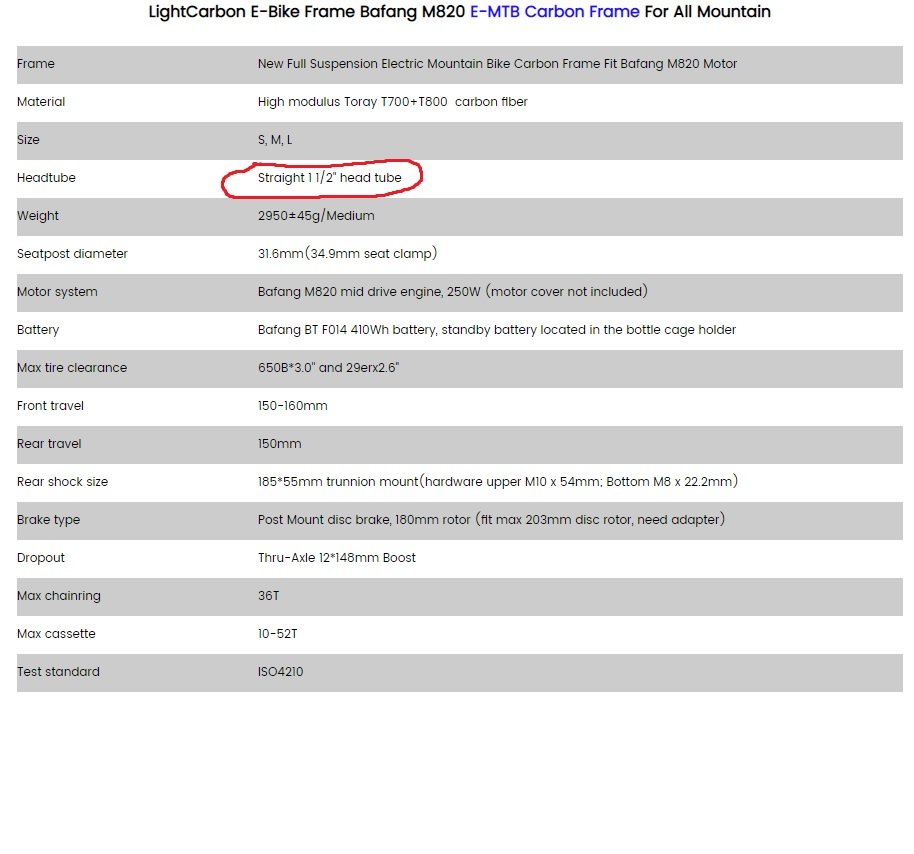Click the S, M, L size value
The image size is (914, 854).
coord(275,140)
